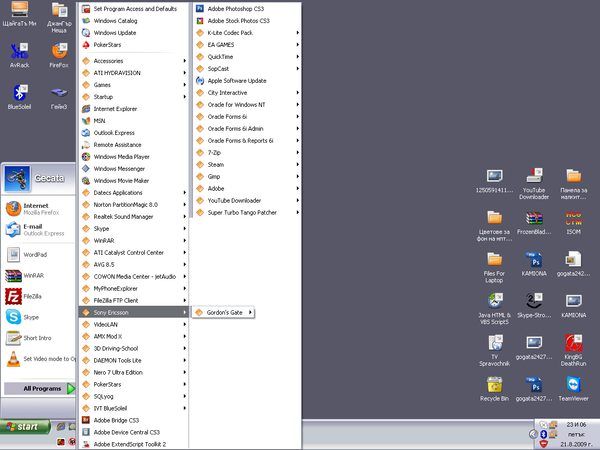Image resolution: width=600 pixels, height=450 pixels.
Task: Expand the VideoLAN submenu
Action: tap(134, 324)
